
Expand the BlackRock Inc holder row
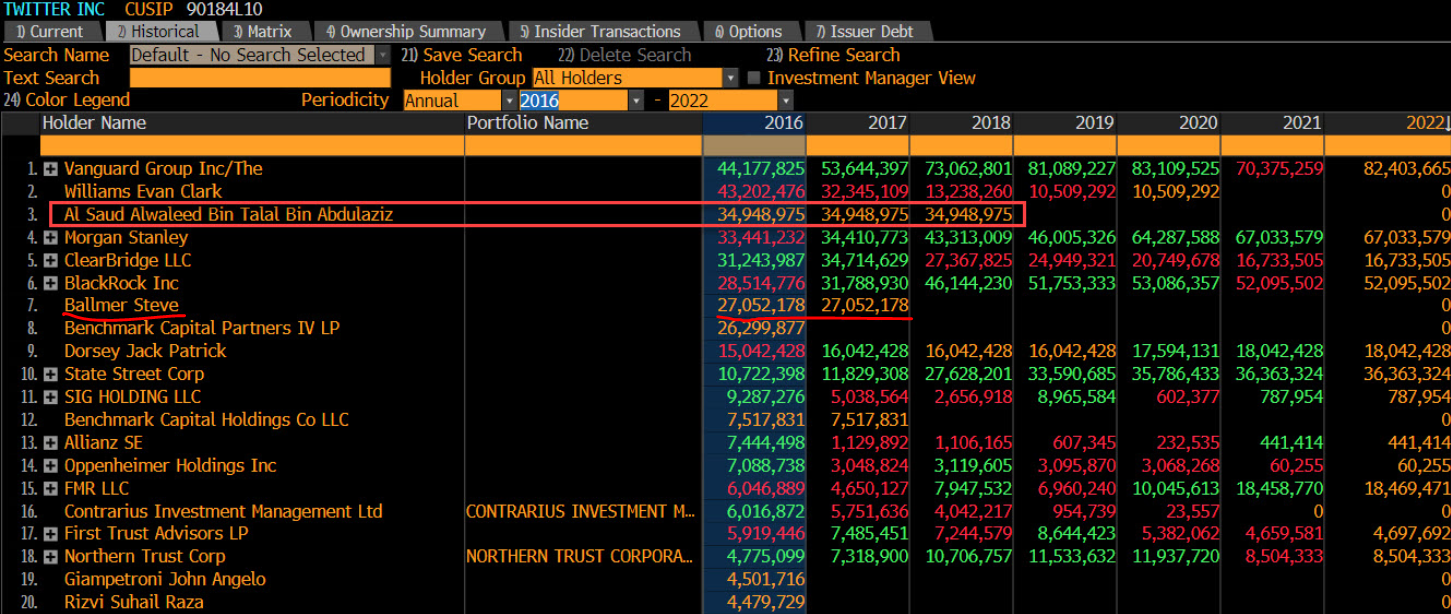click(50, 284)
